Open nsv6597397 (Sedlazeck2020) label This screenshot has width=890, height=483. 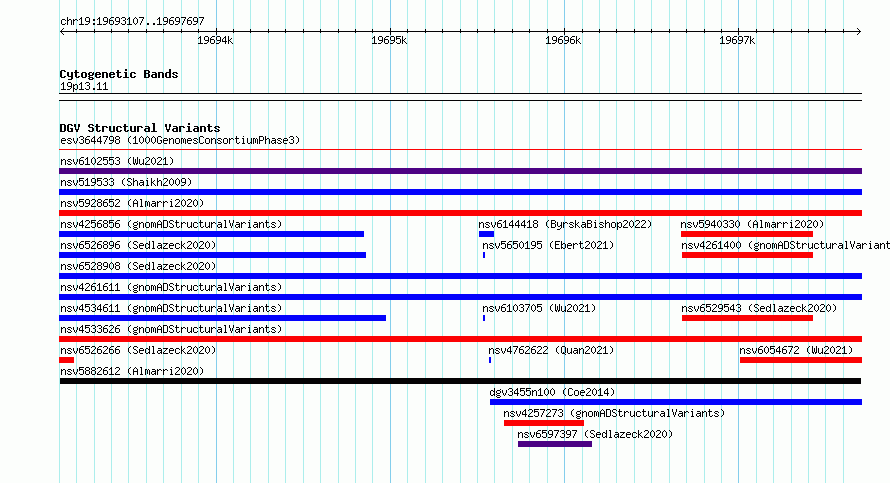(595, 434)
